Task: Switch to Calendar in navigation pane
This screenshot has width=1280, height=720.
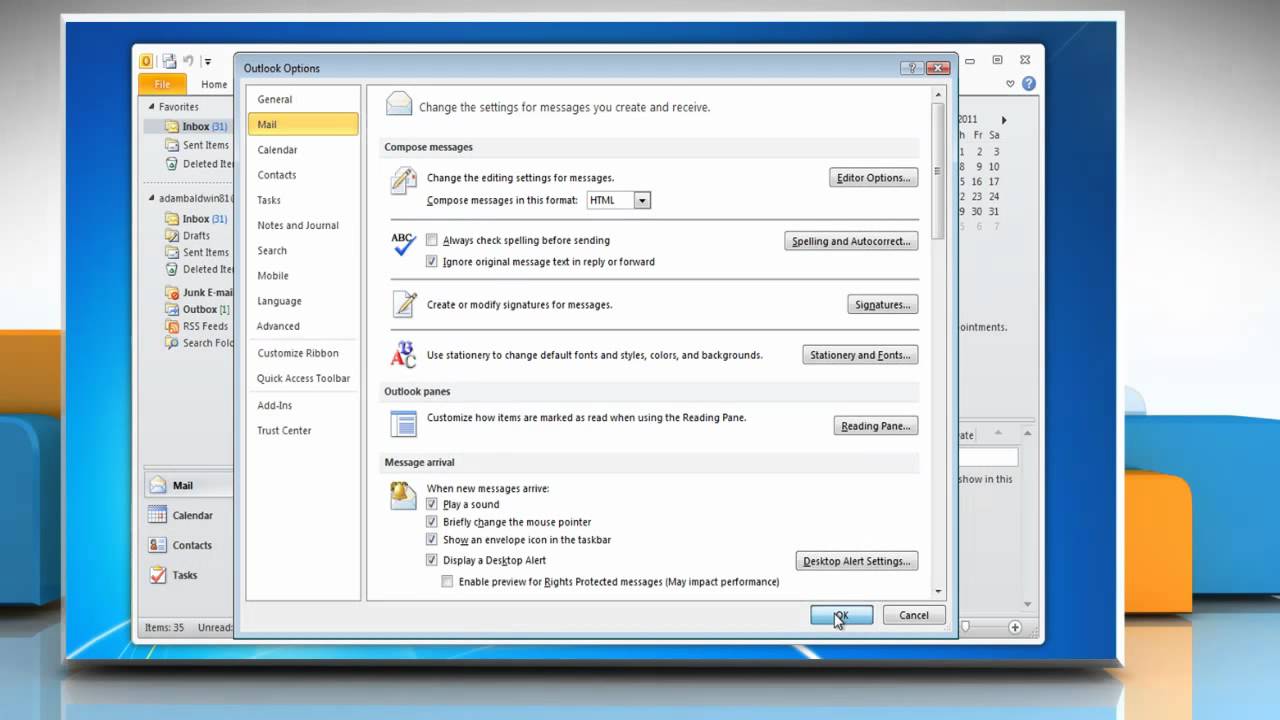Action: (188, 515)
